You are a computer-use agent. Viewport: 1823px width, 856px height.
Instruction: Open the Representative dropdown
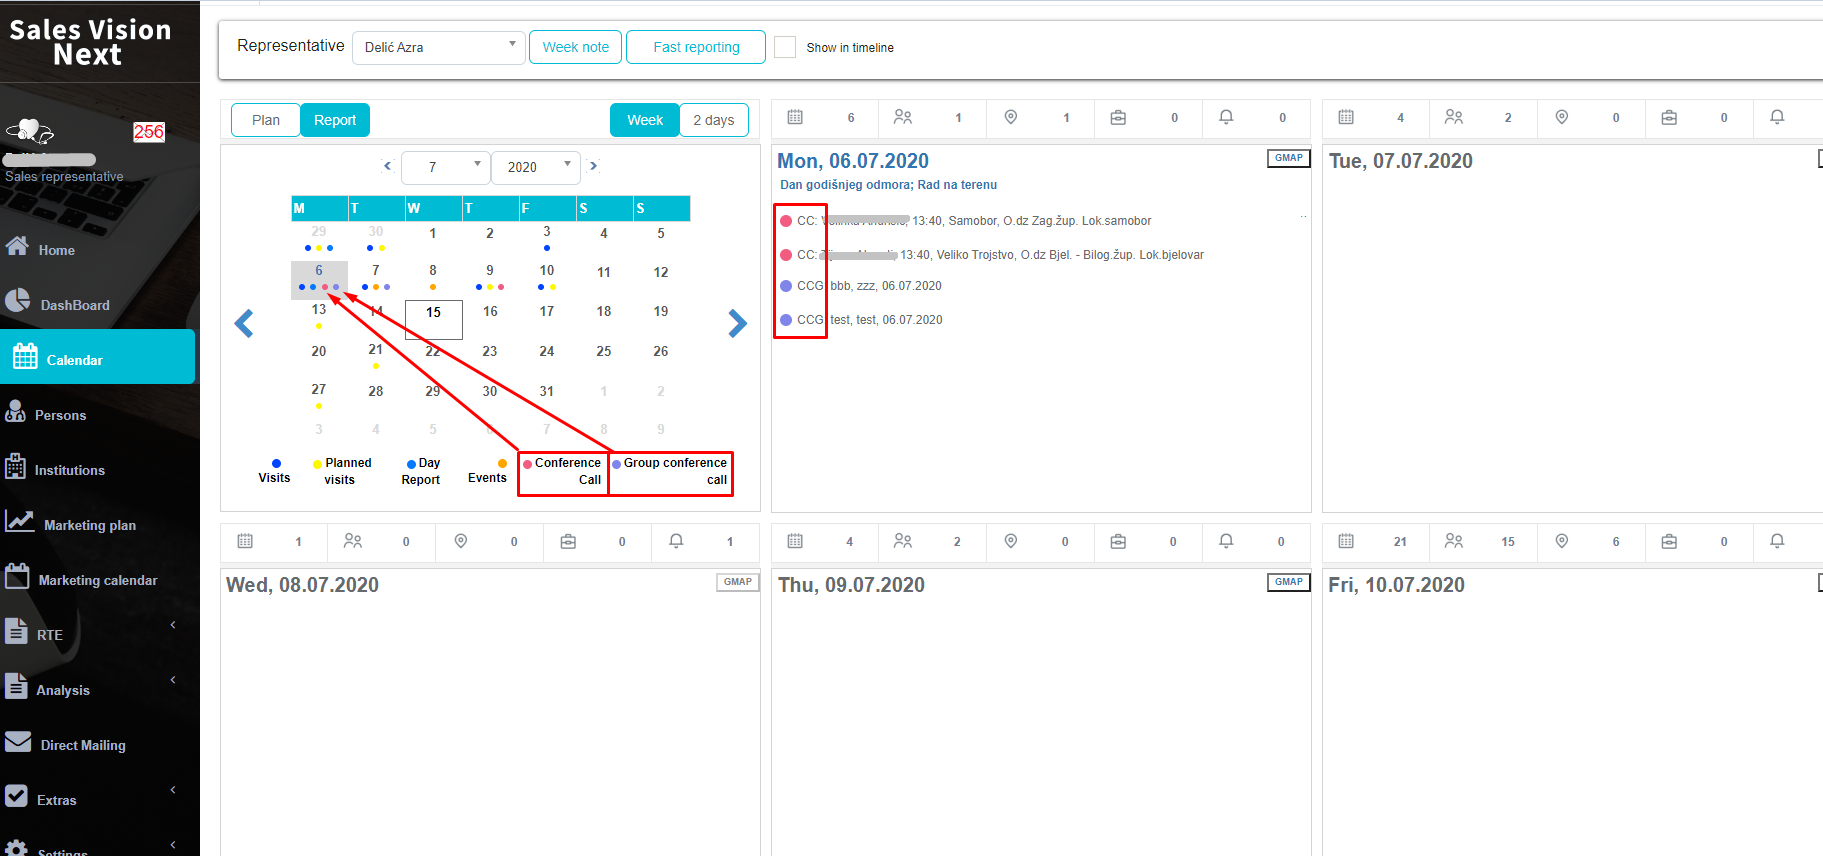[438, 47]
